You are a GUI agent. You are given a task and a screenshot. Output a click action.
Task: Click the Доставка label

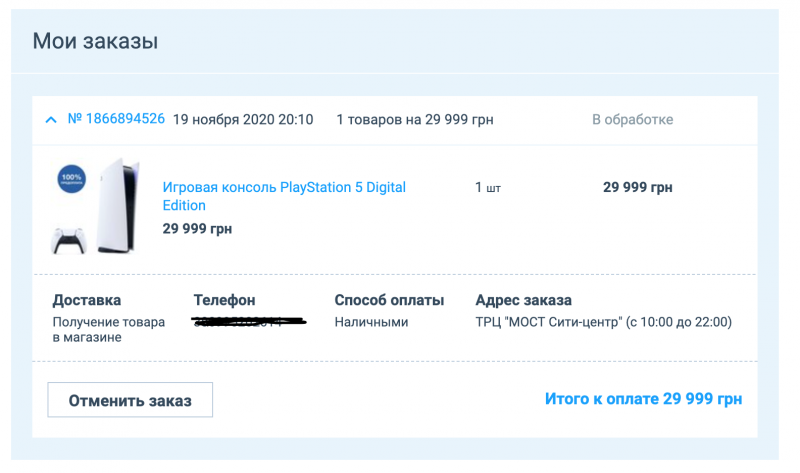(x=87, y=300)
